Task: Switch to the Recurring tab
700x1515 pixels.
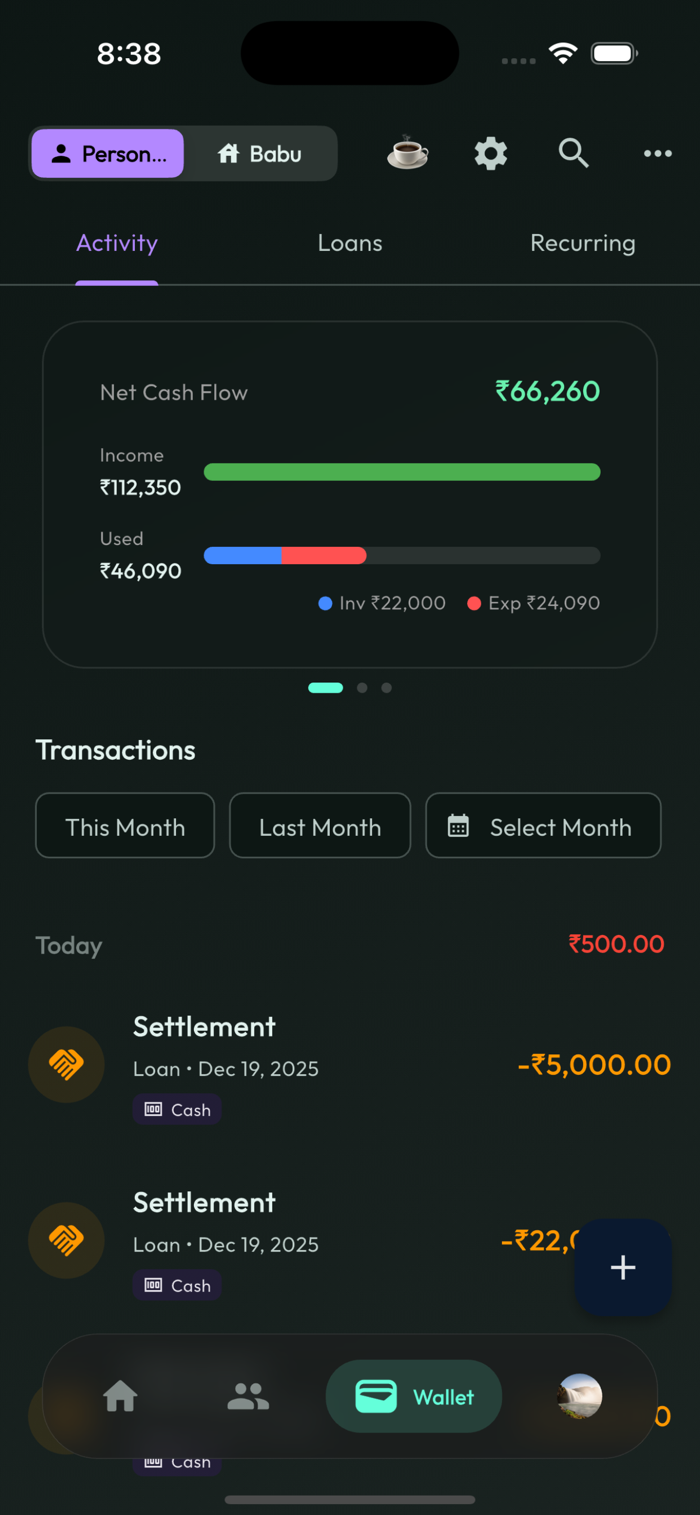Action: coord(582,243)
